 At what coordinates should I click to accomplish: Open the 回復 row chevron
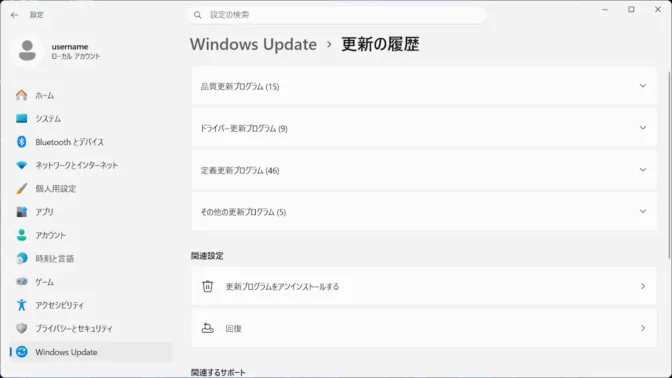[x=643, y=328]
